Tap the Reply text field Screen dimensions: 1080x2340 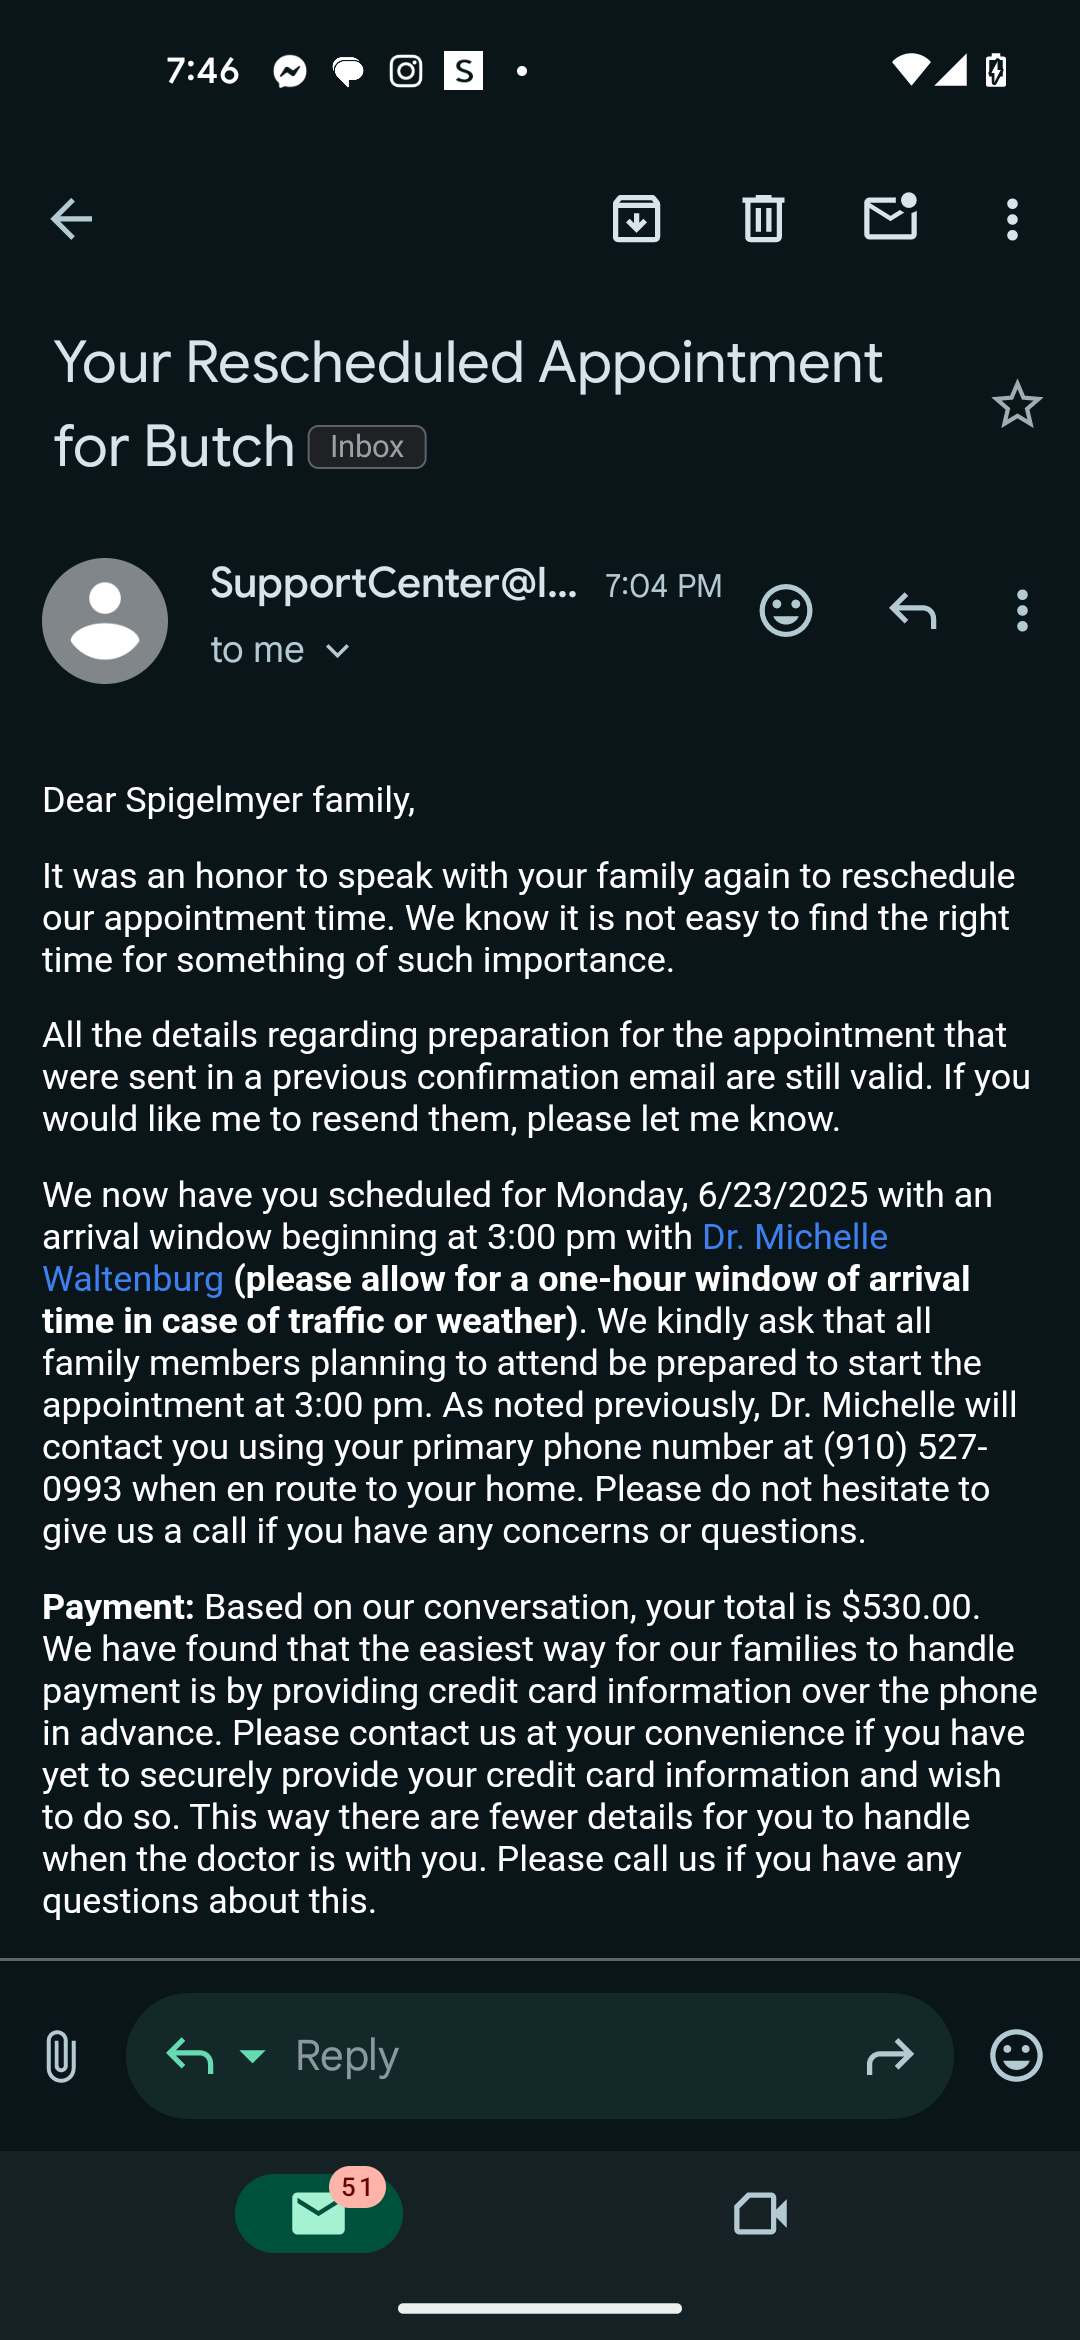pos(560,2056)
